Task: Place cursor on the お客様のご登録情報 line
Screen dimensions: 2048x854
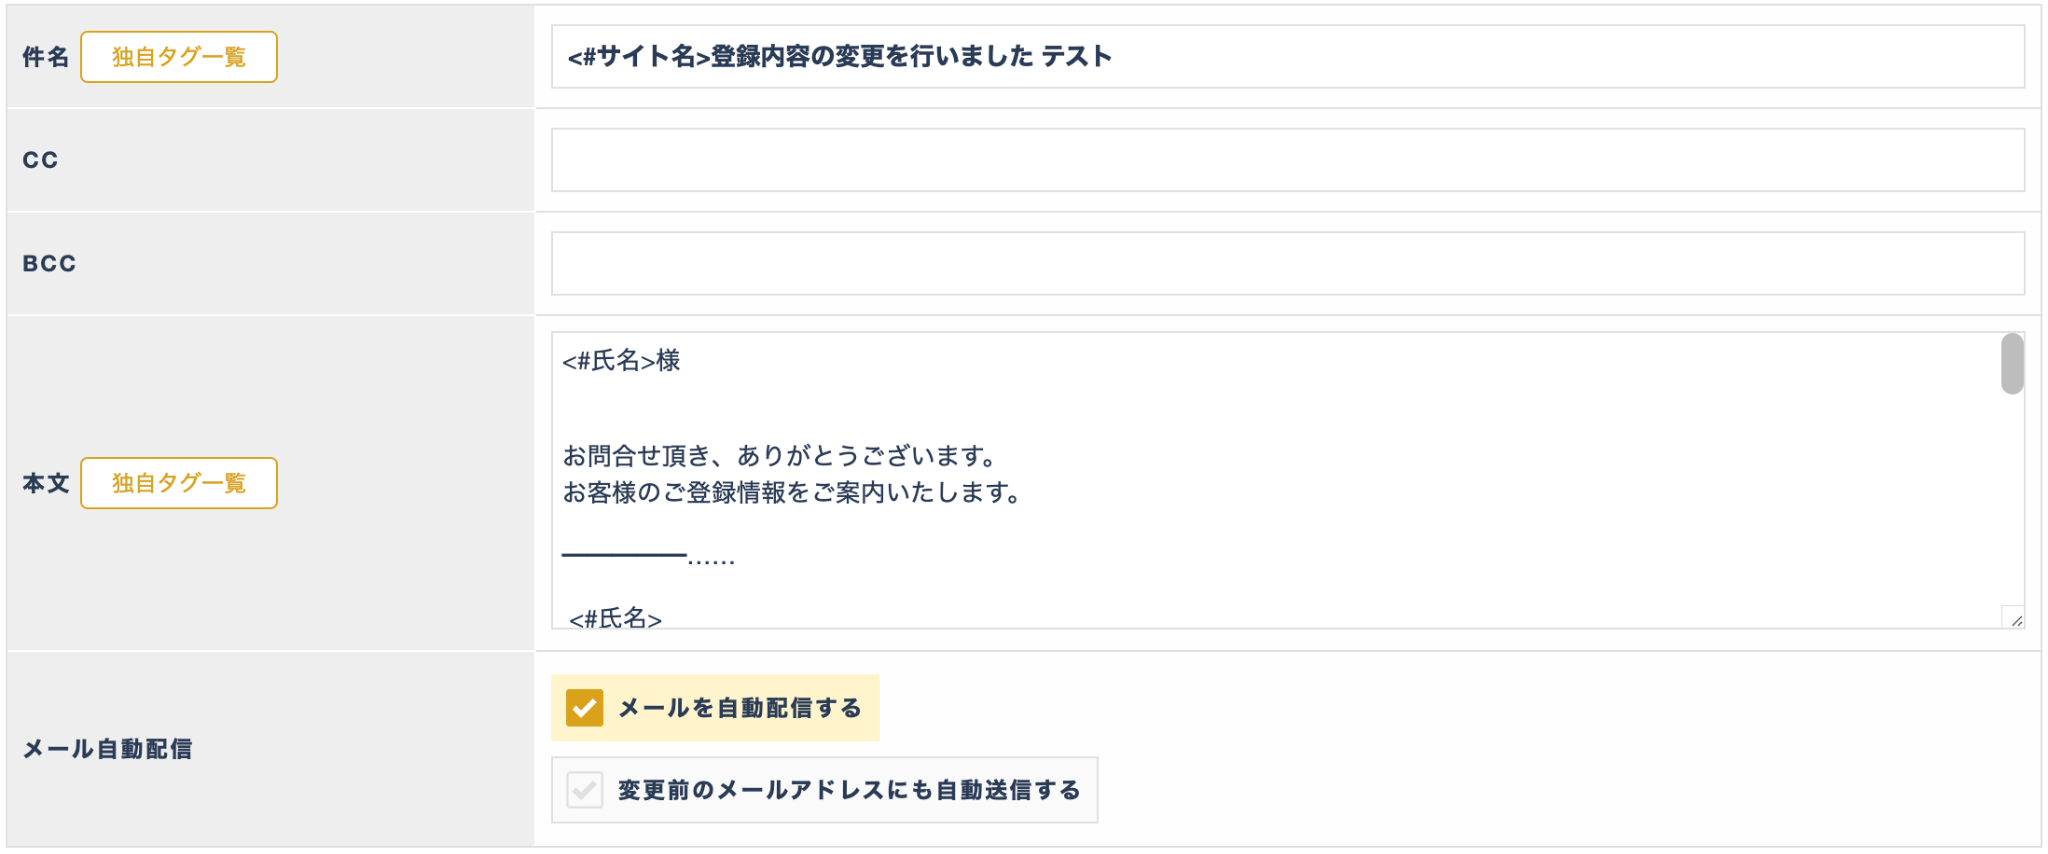Action: tap(791, 493)
